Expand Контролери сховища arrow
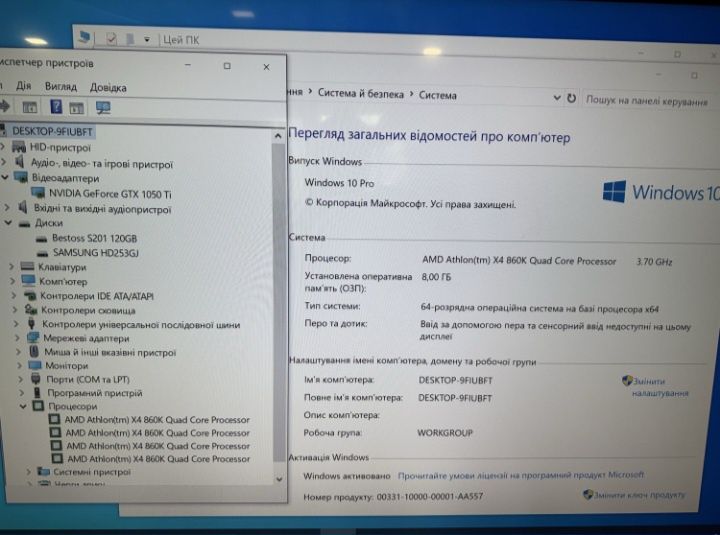Viewport: 720px width, 535px height. [x=15, y=310]
